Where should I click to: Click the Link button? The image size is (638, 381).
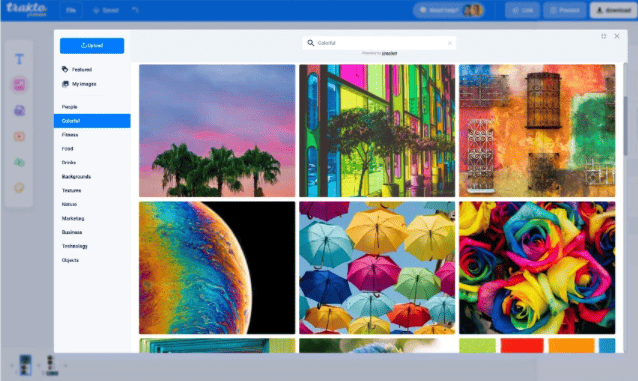tap(522, 10)
